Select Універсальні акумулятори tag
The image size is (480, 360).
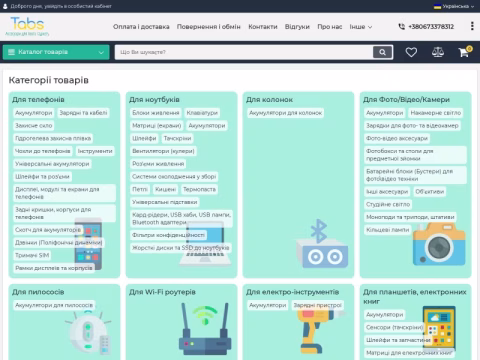pos(52,164)
